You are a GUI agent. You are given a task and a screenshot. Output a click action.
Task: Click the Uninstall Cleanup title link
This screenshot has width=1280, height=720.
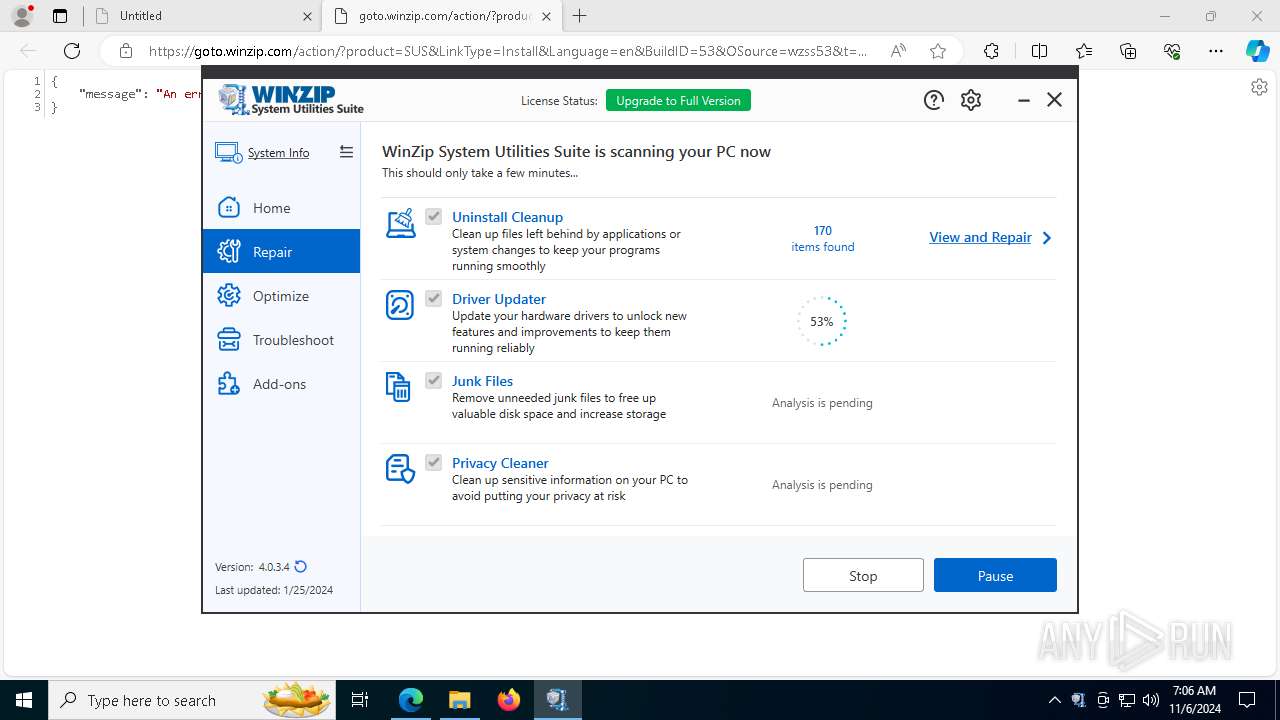click(x=507, y=217)
